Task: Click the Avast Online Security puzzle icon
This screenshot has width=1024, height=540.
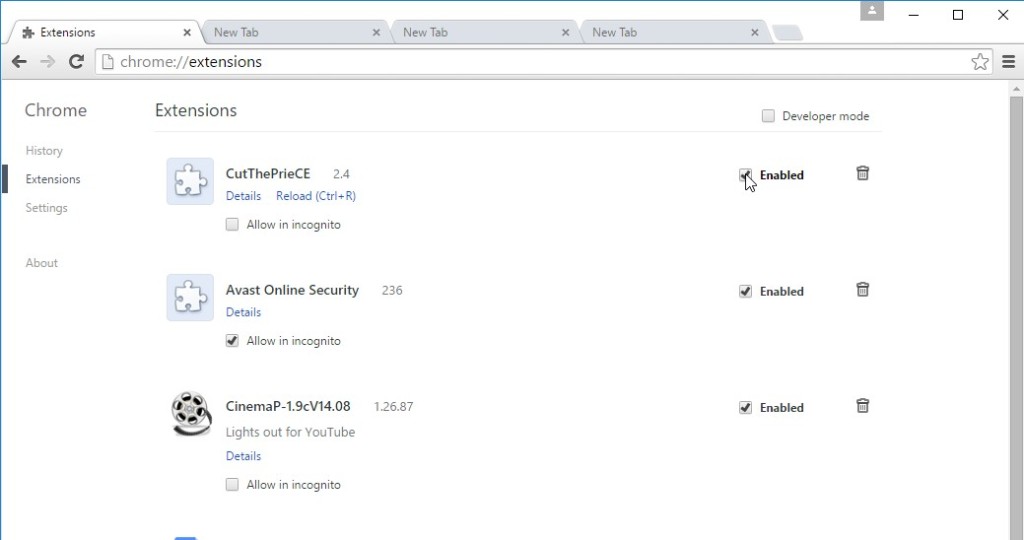Action: pos(190,298)
